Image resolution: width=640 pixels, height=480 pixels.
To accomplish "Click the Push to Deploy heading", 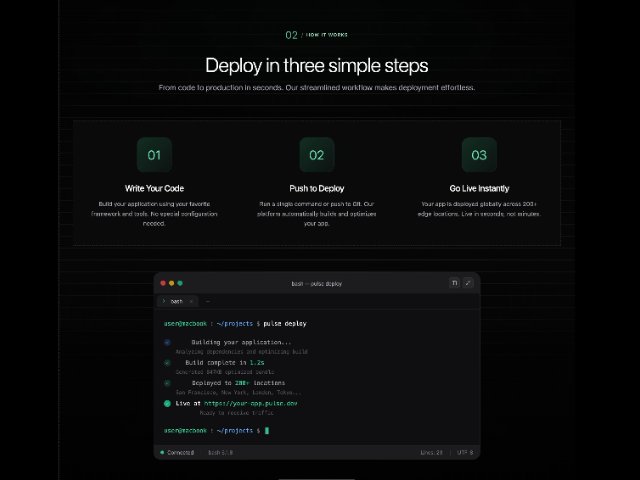I will point(317,189).
